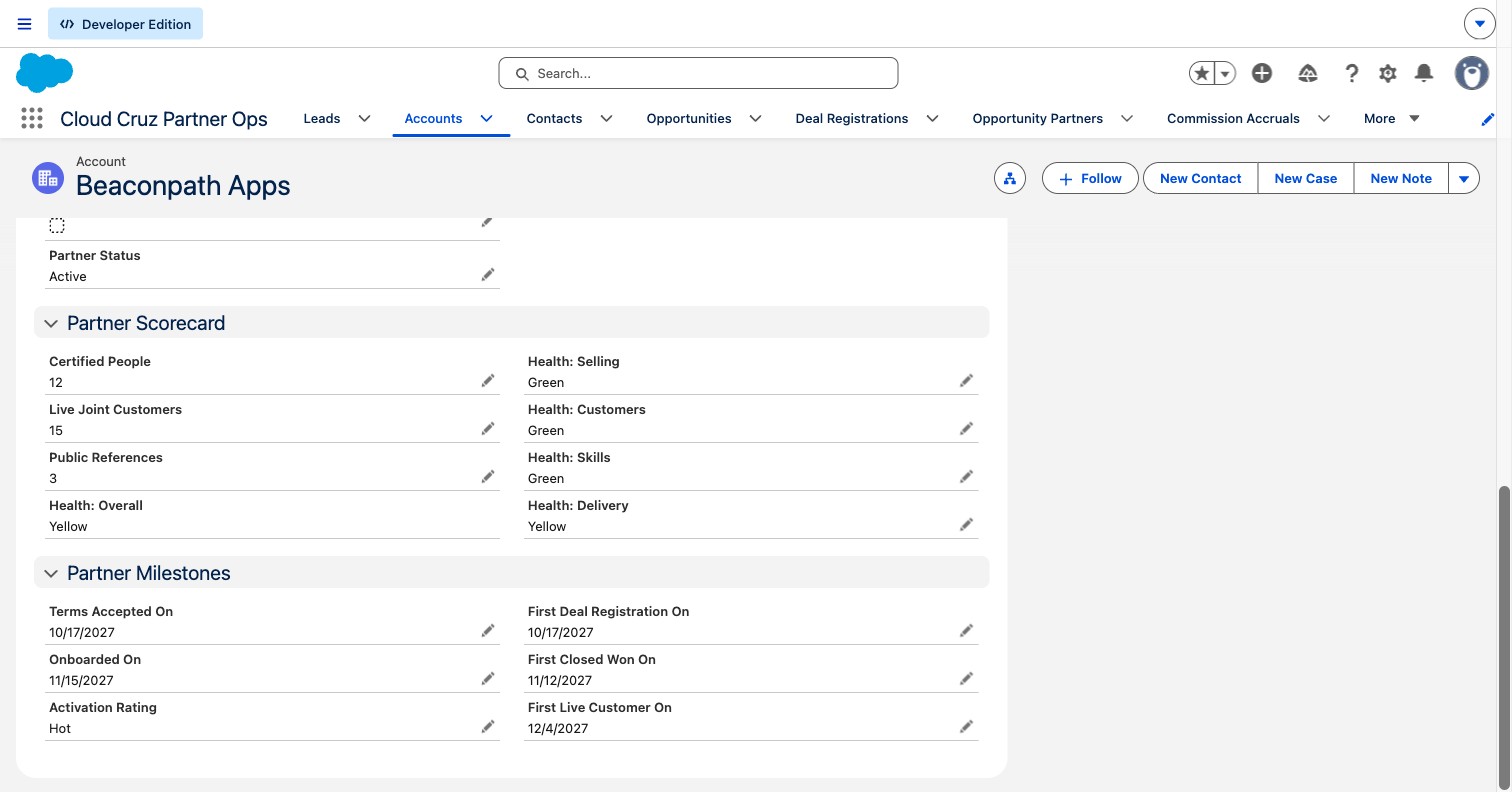Click the Salesforce cloud logo
1512x792 pixels.
tap(45, 73)
